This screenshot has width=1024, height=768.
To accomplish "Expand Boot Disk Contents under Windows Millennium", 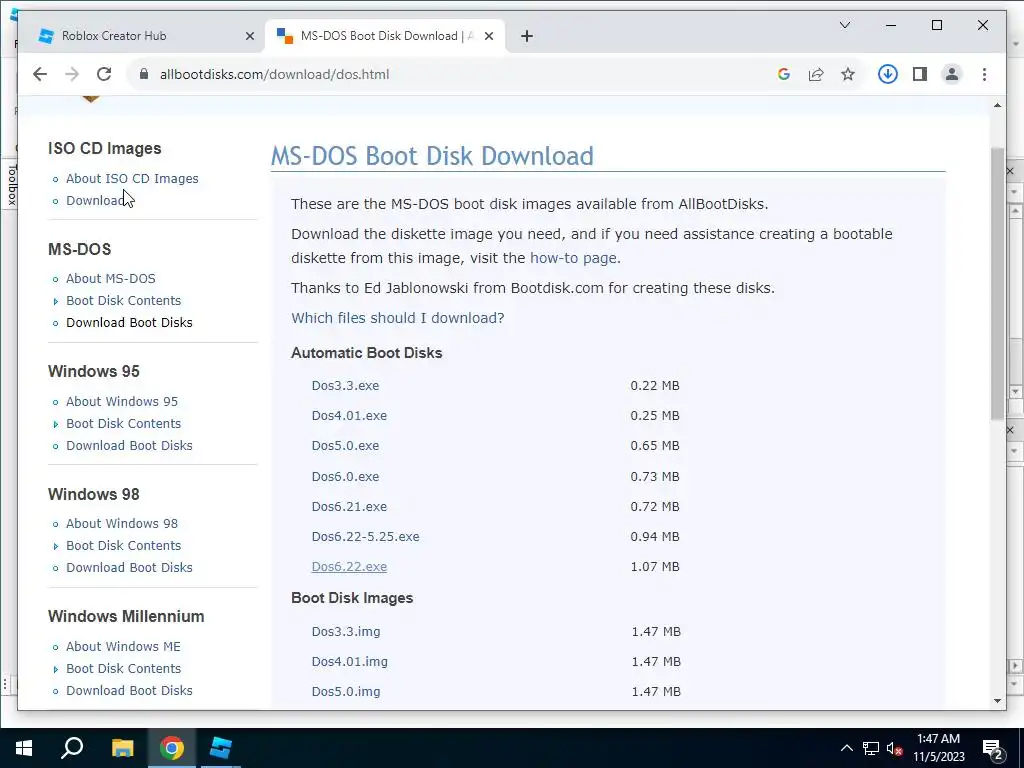I will (123, 669).
